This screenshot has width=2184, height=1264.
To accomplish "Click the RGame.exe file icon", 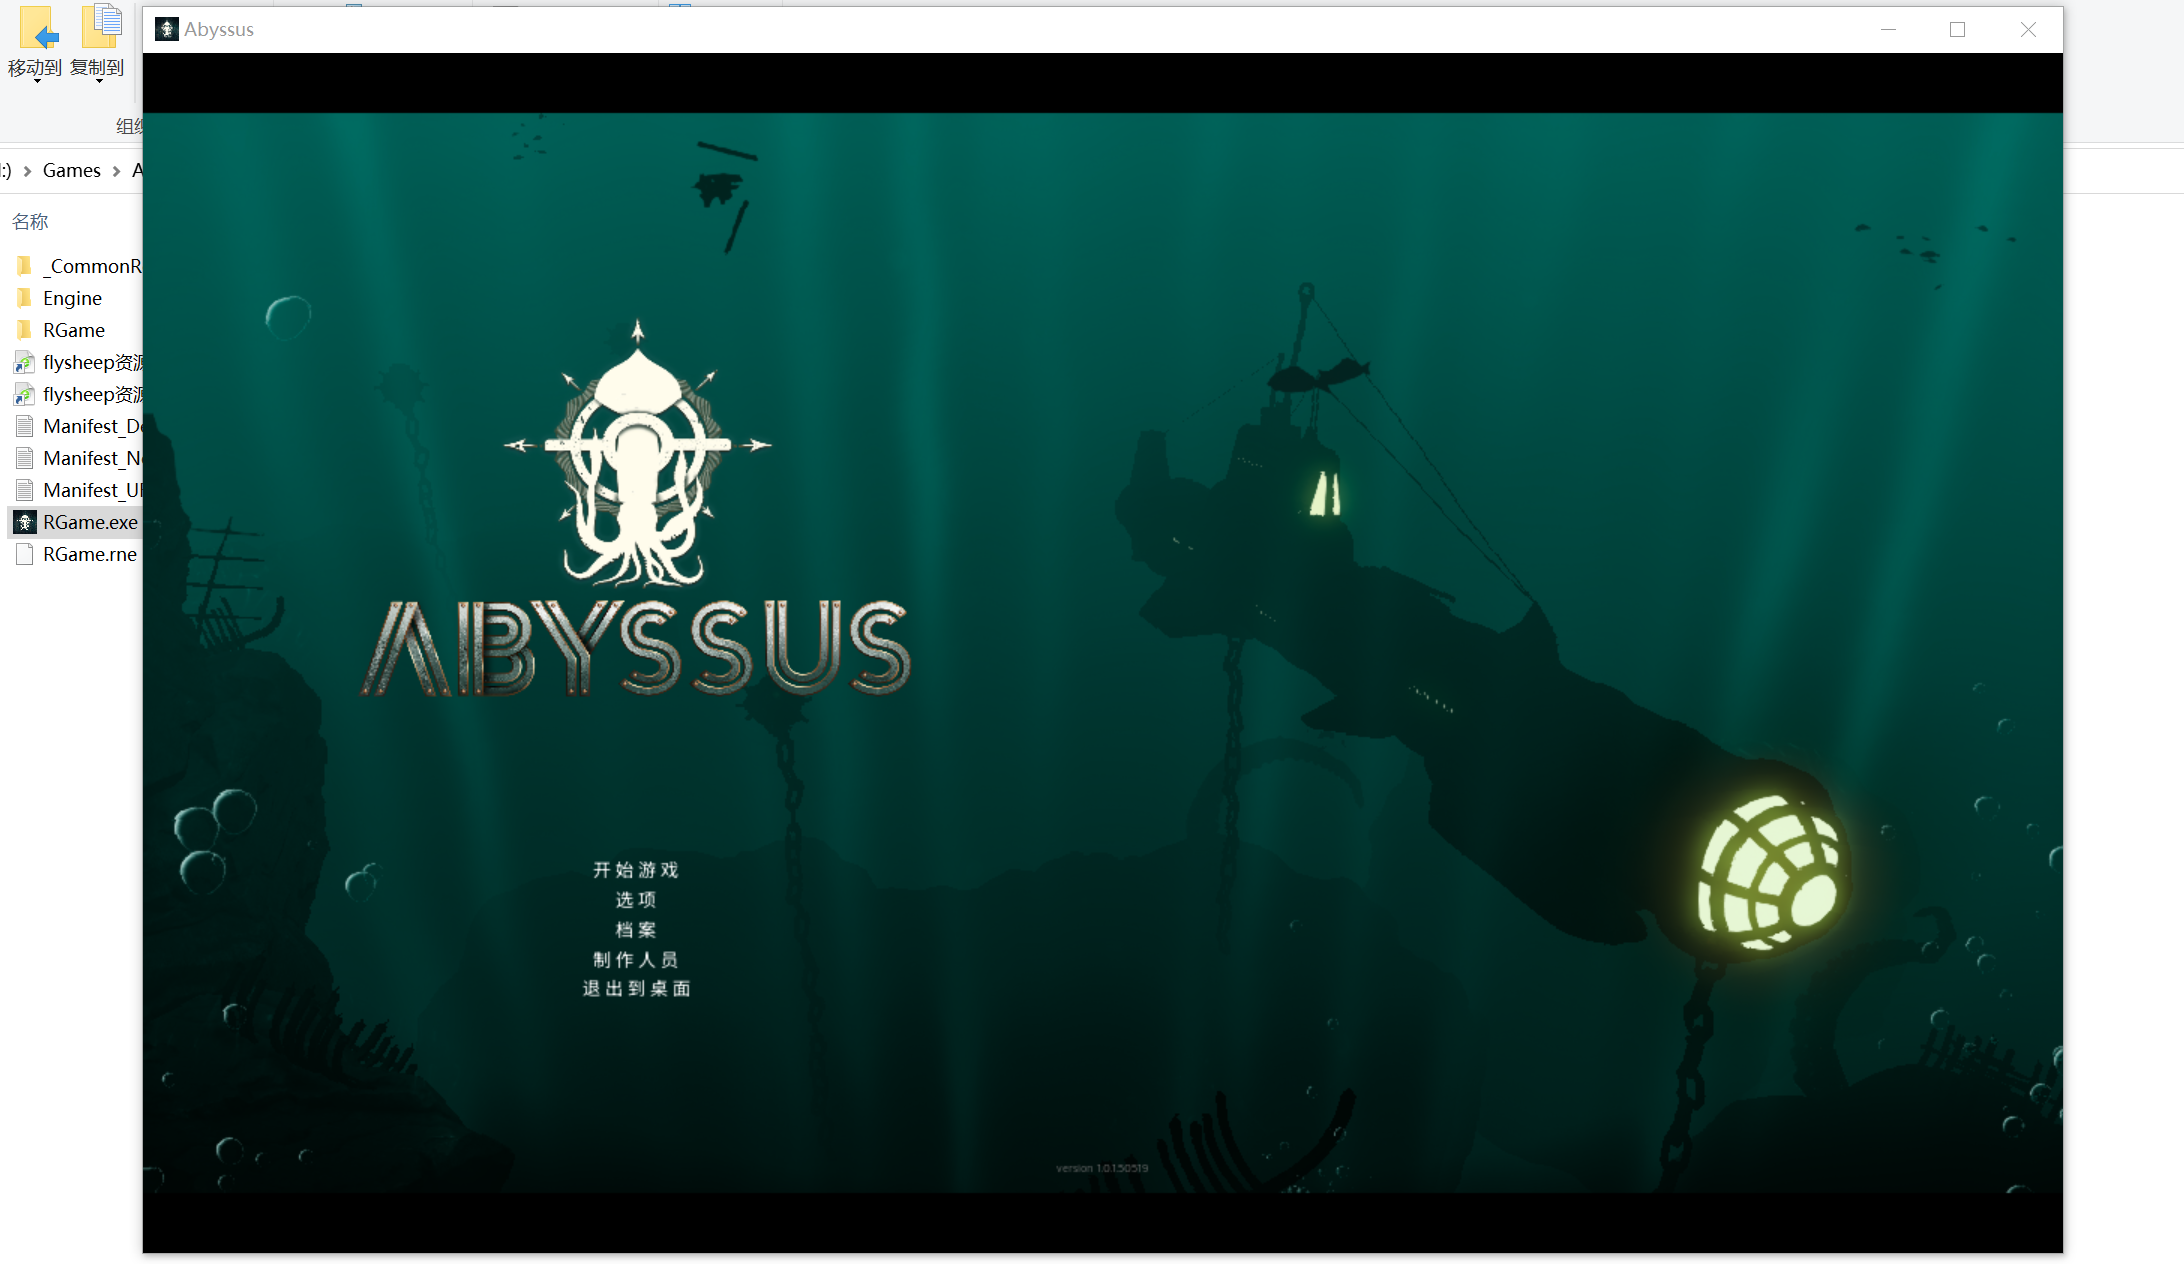I will (x=25, y=522).
